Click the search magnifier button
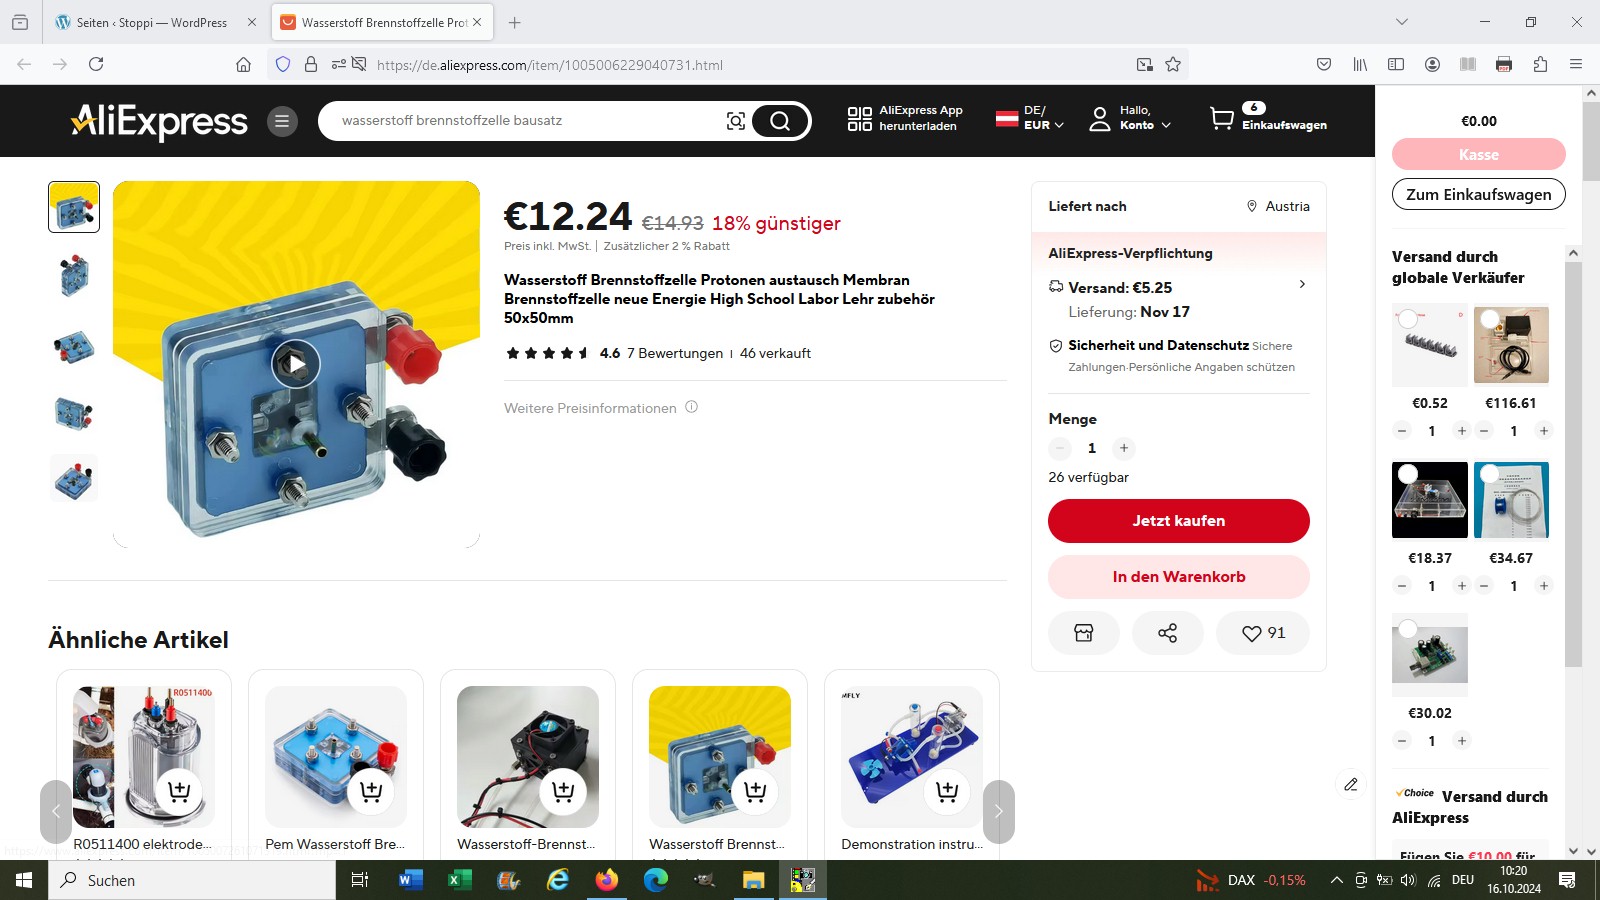The width and height of the screenshot is (1600, 900). pyautogui.click(x=780, y=121)
